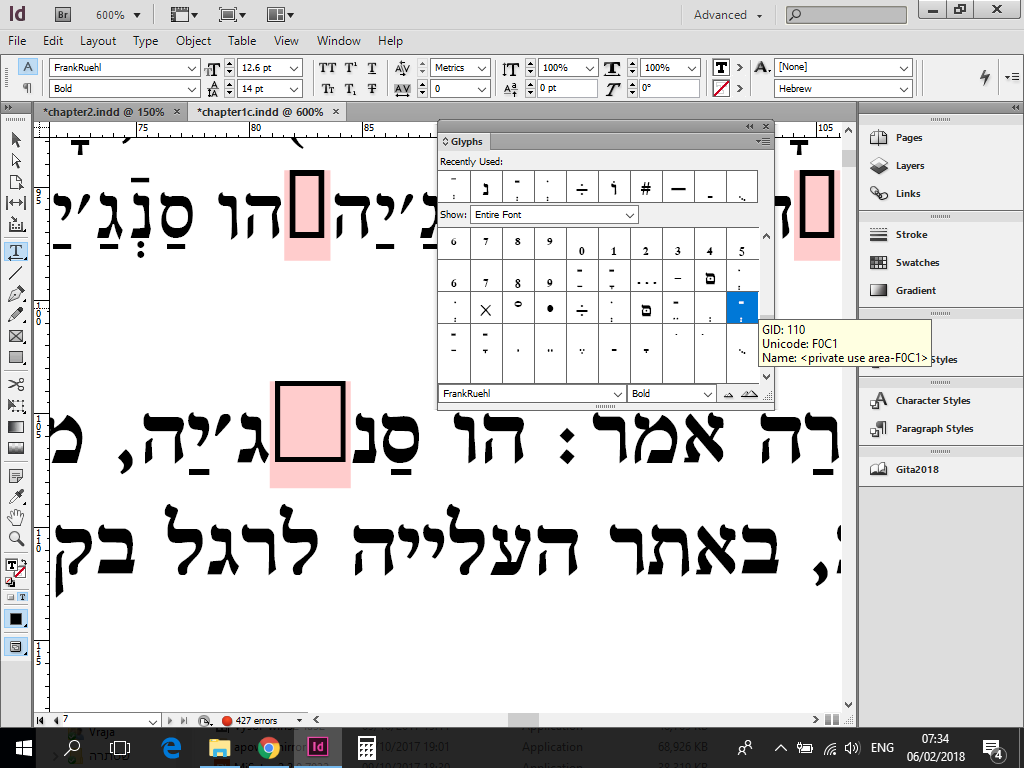Viewport: 1024px width, 768px height.
Task: Select the Gradient Swatch tool
Action: pyautogui.click(x=16, y=427)
